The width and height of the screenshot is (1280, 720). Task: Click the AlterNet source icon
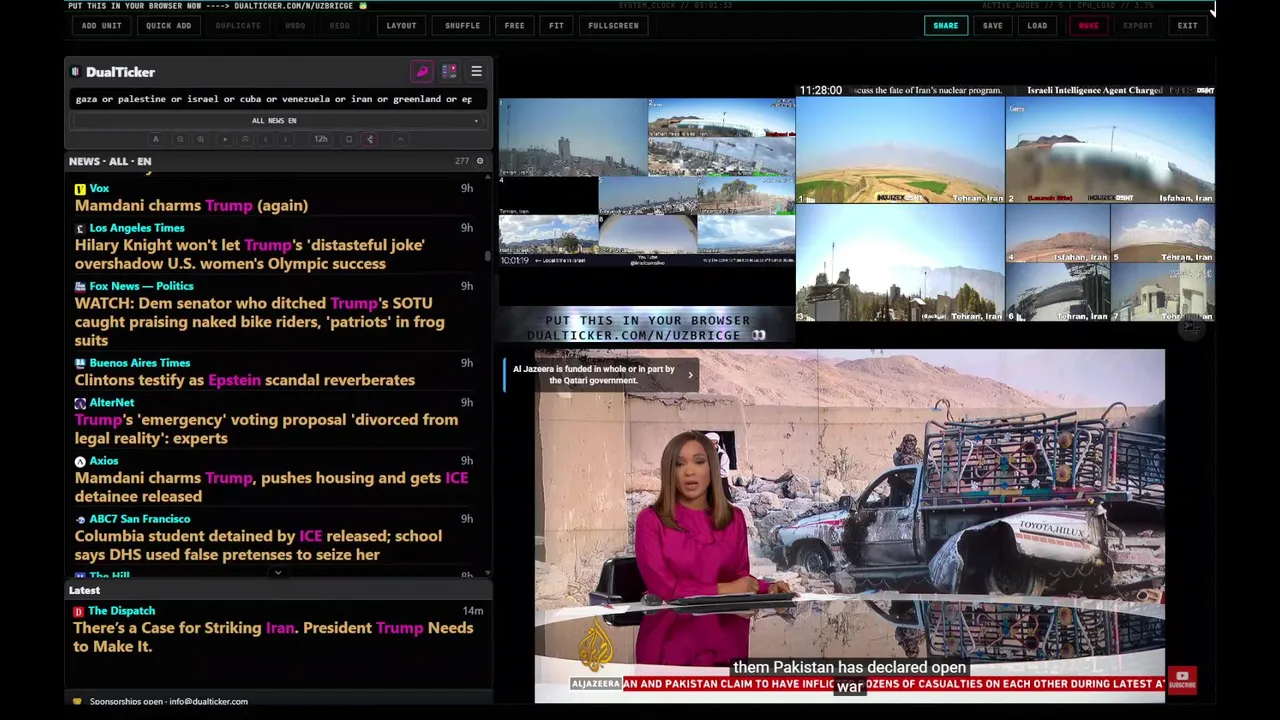(x=80, y=403)
